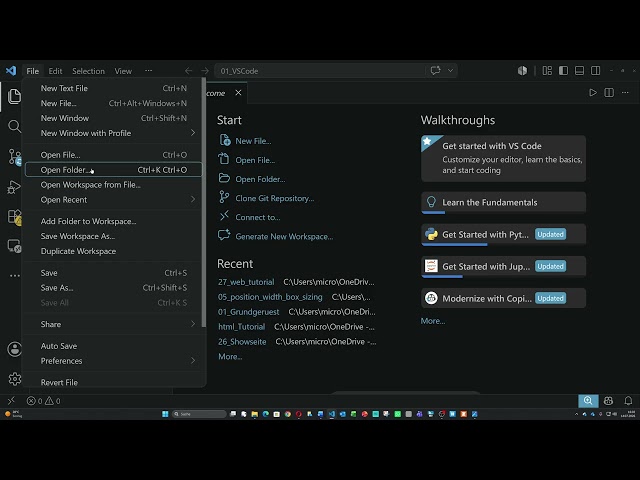Open the chat dropdown arrow in title bar

[x=450, y=71]
